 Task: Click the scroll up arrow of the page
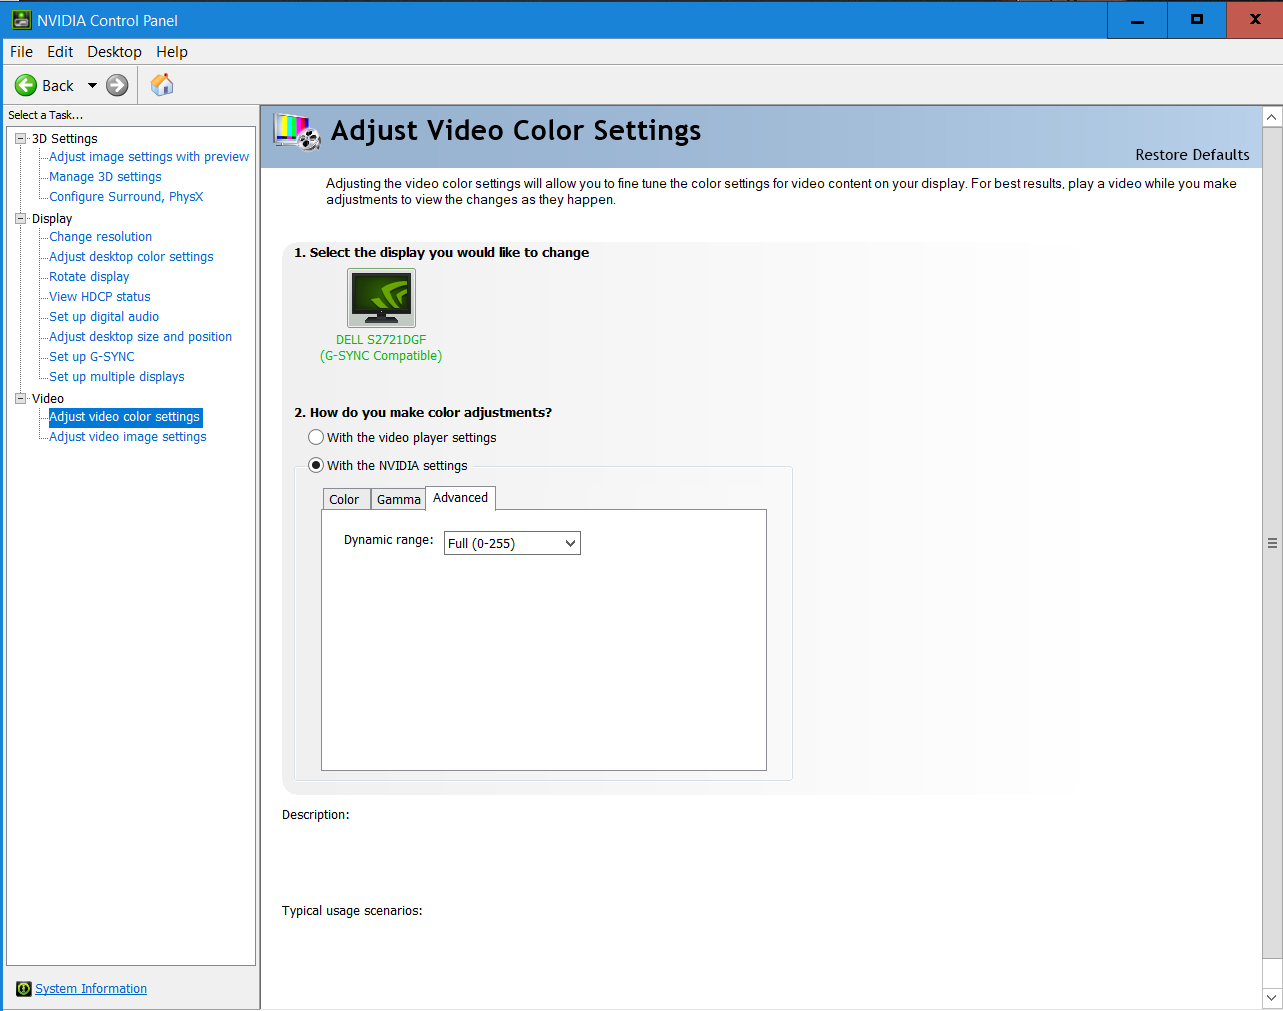tap(1272, 118)
